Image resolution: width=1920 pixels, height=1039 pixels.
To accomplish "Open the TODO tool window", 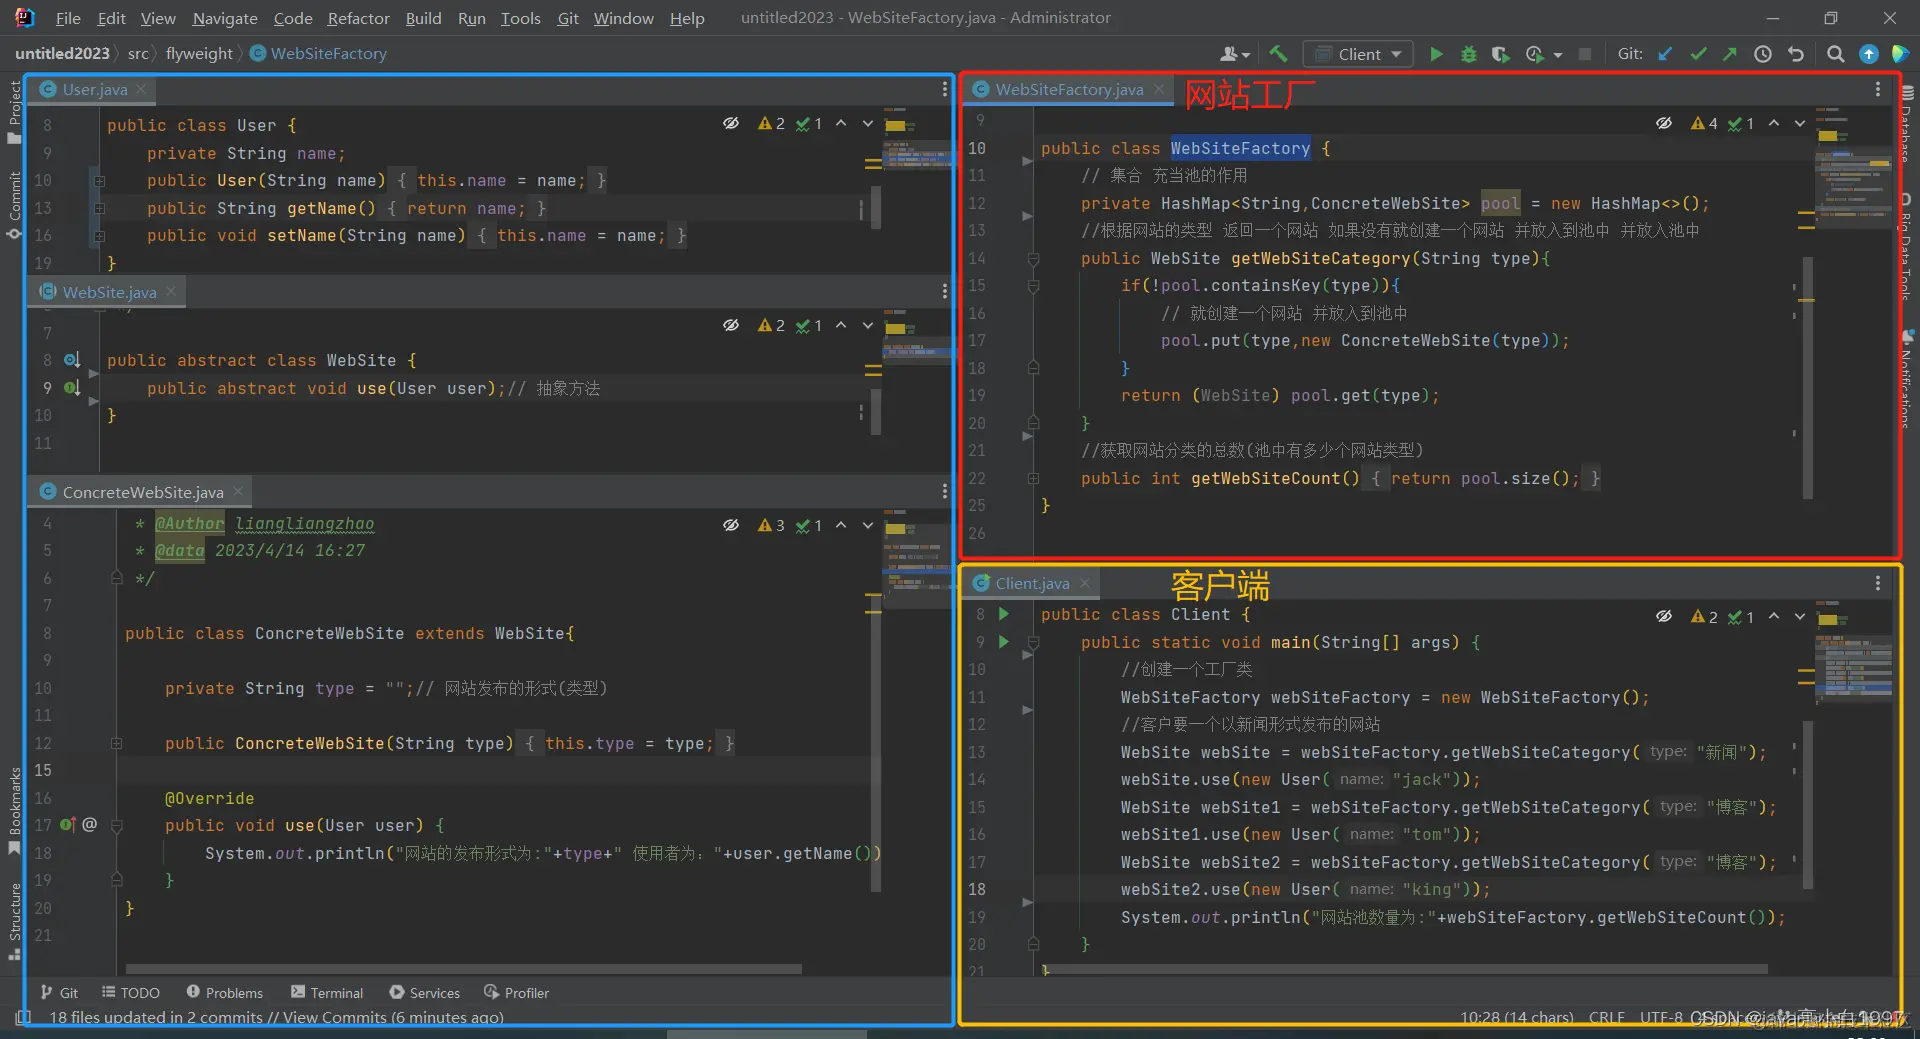I will tap(131, 992).
